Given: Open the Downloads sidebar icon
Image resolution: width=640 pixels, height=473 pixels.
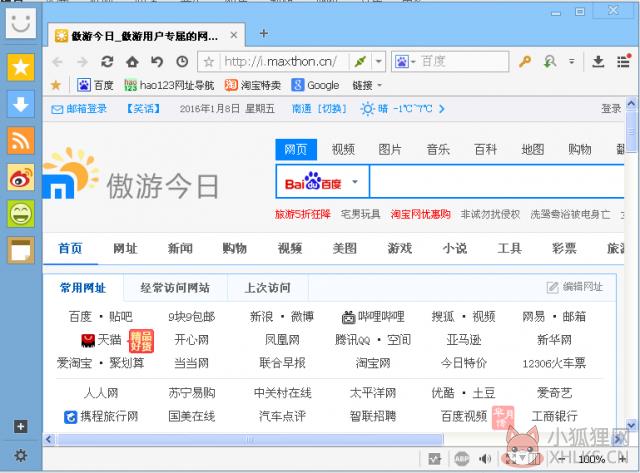Looking at the screenshot, I should pos(20,104).
